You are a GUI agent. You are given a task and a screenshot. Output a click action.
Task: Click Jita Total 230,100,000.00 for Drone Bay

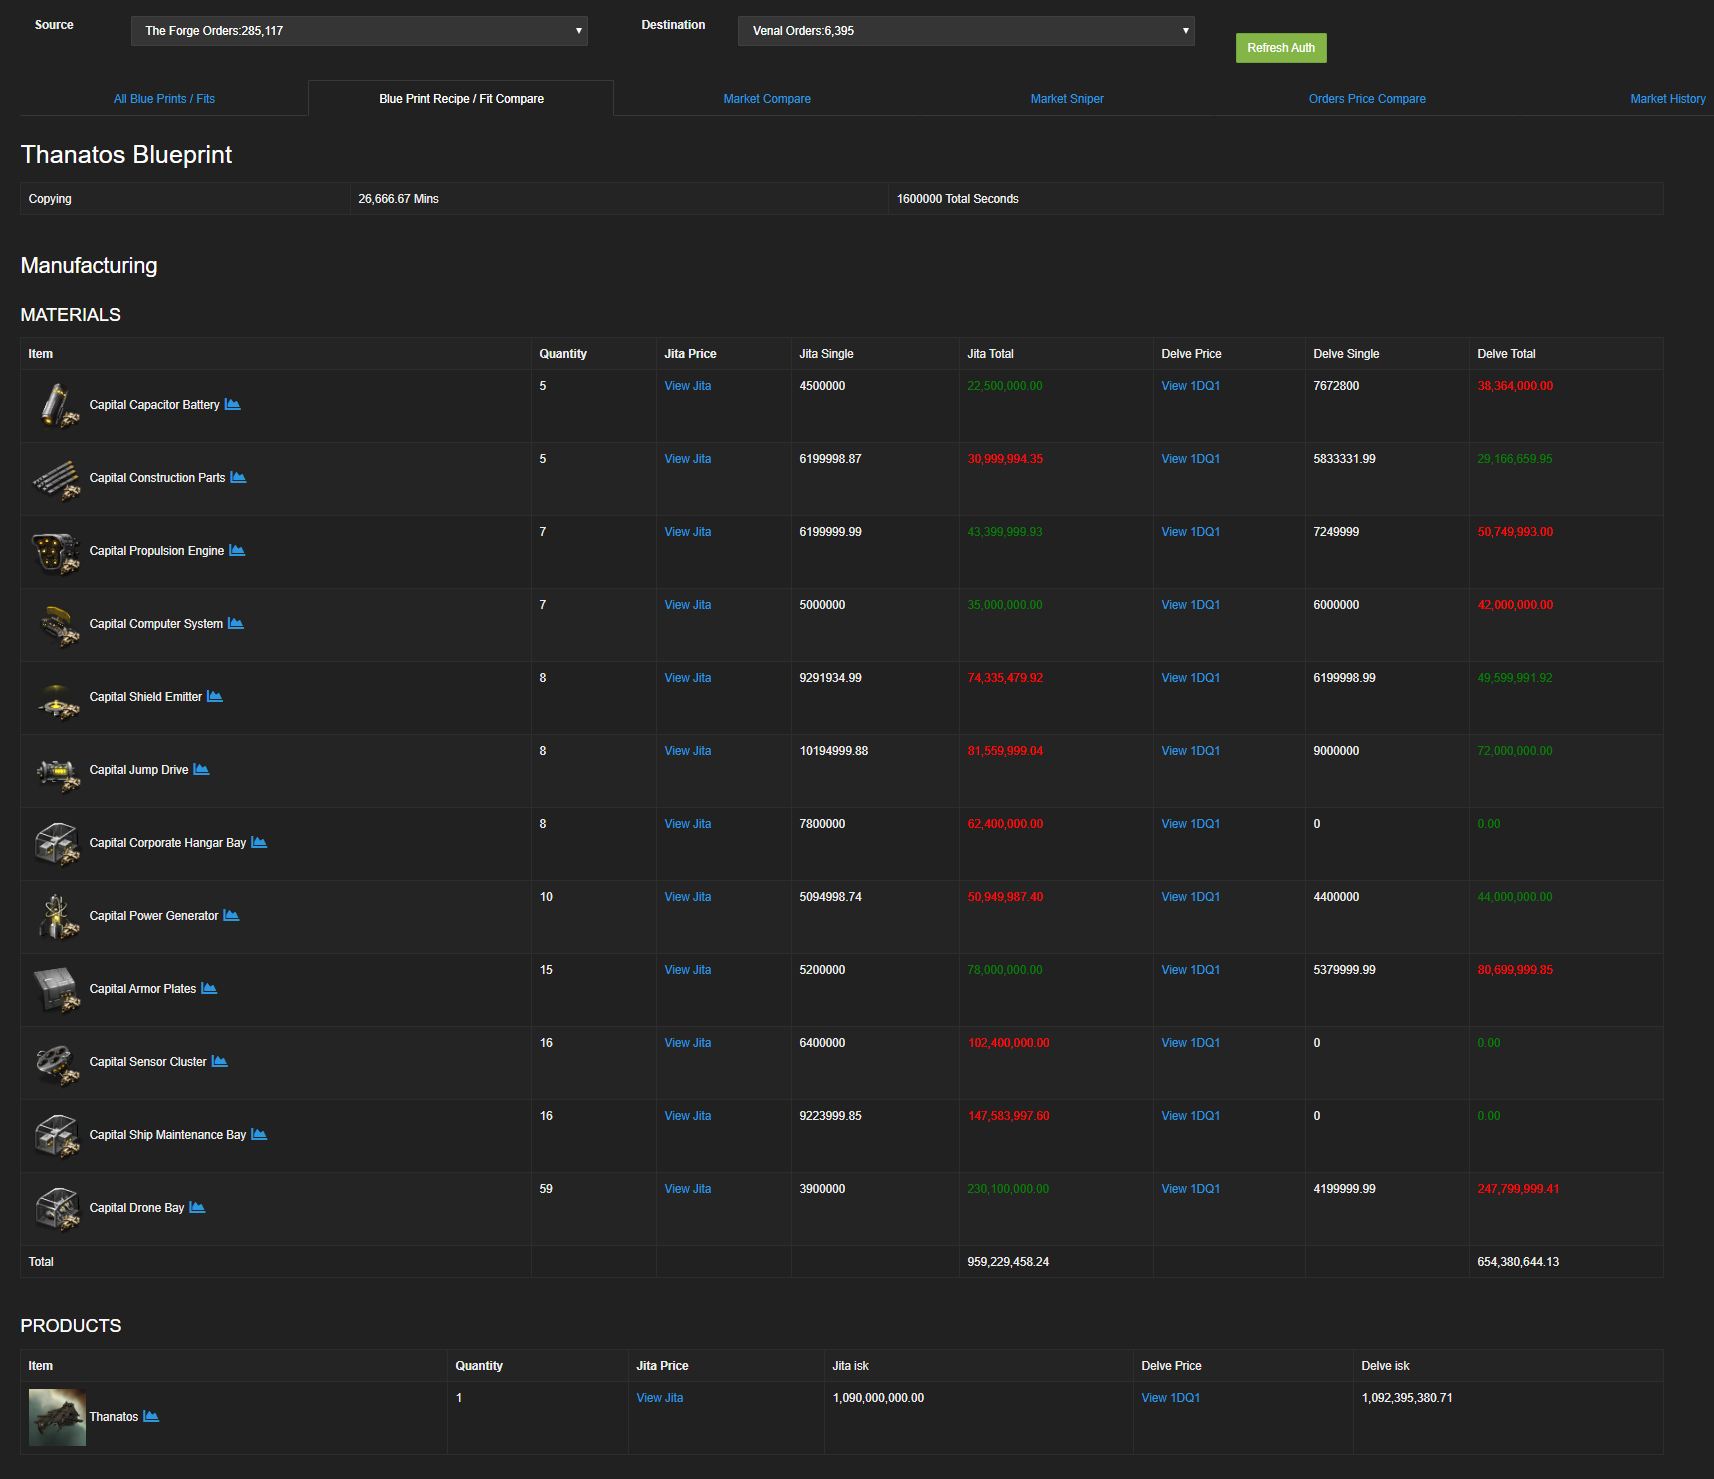coord(1008,1189)
